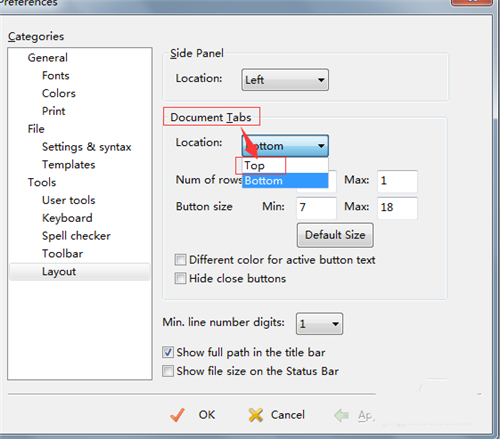
Task: Go to Settings & syntax category
Action: [87, 147]
